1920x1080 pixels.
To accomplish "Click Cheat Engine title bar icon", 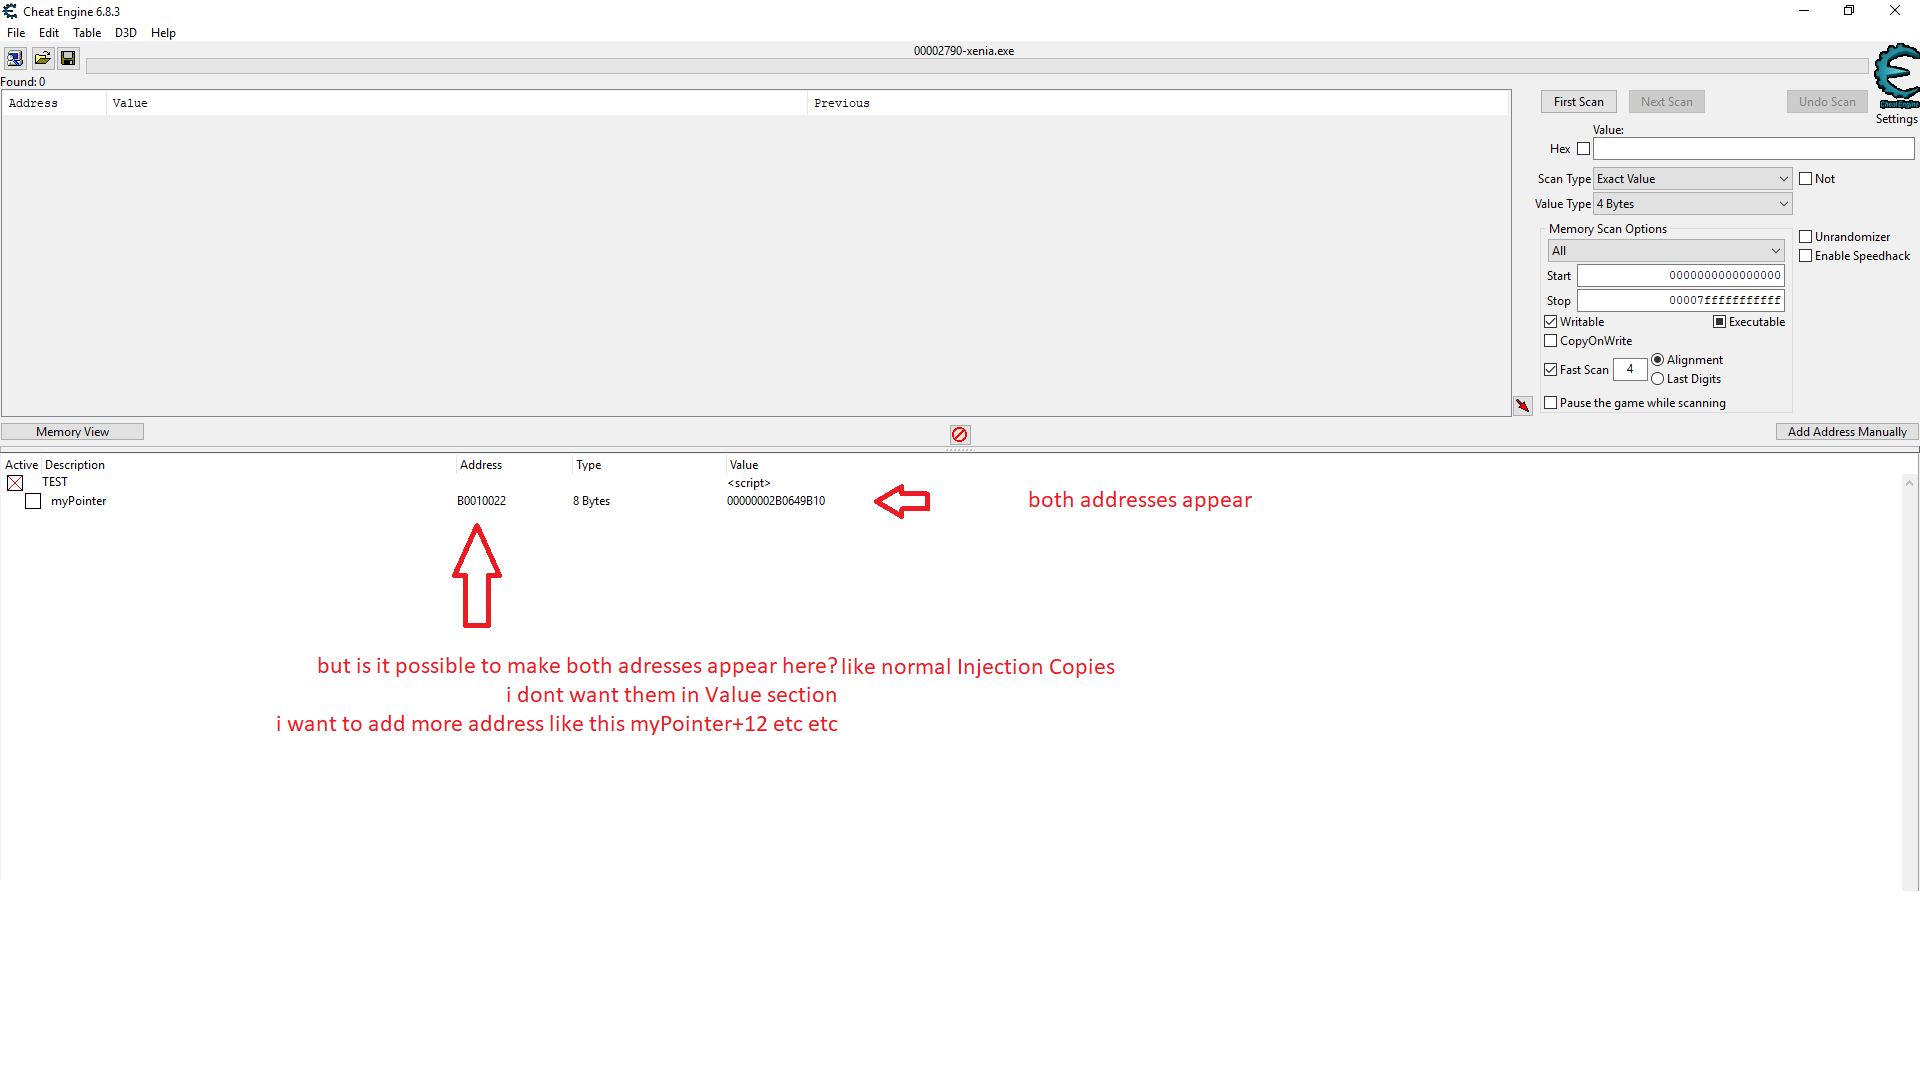I will pyautogui.click(x=10, y=11).
